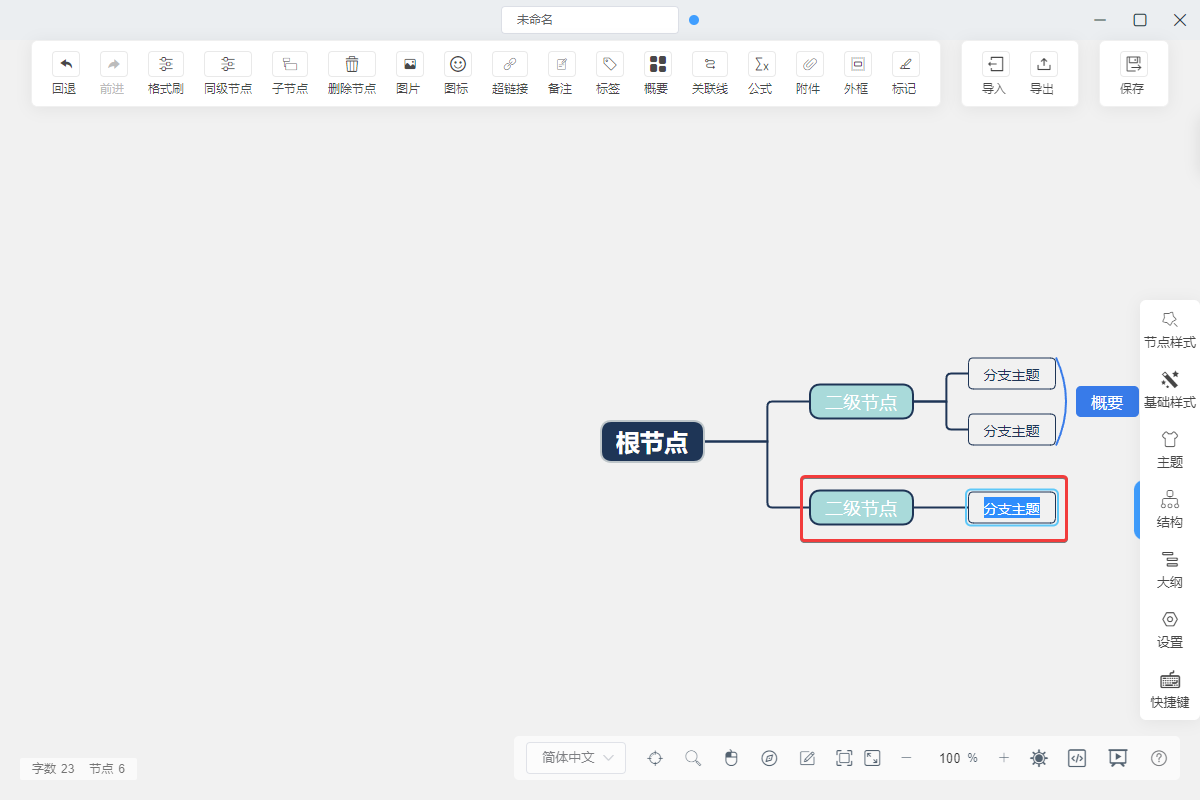
Task: Open the 节点样式 node style panel
Action: tap(1169, 330)
